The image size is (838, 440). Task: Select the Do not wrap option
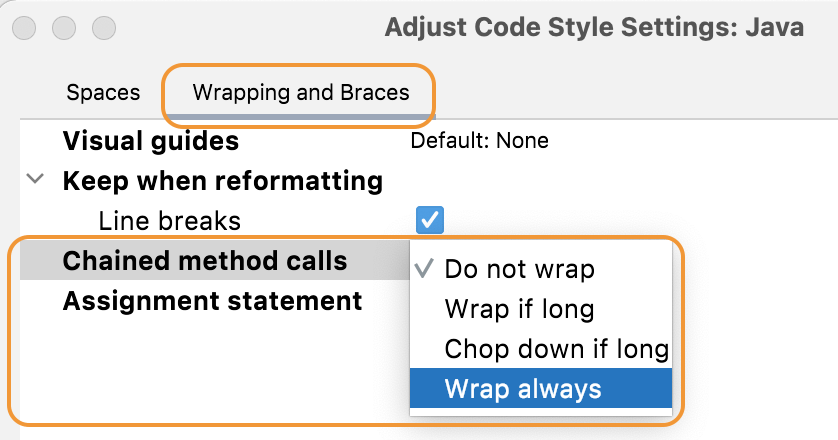[x=519, y=269]
